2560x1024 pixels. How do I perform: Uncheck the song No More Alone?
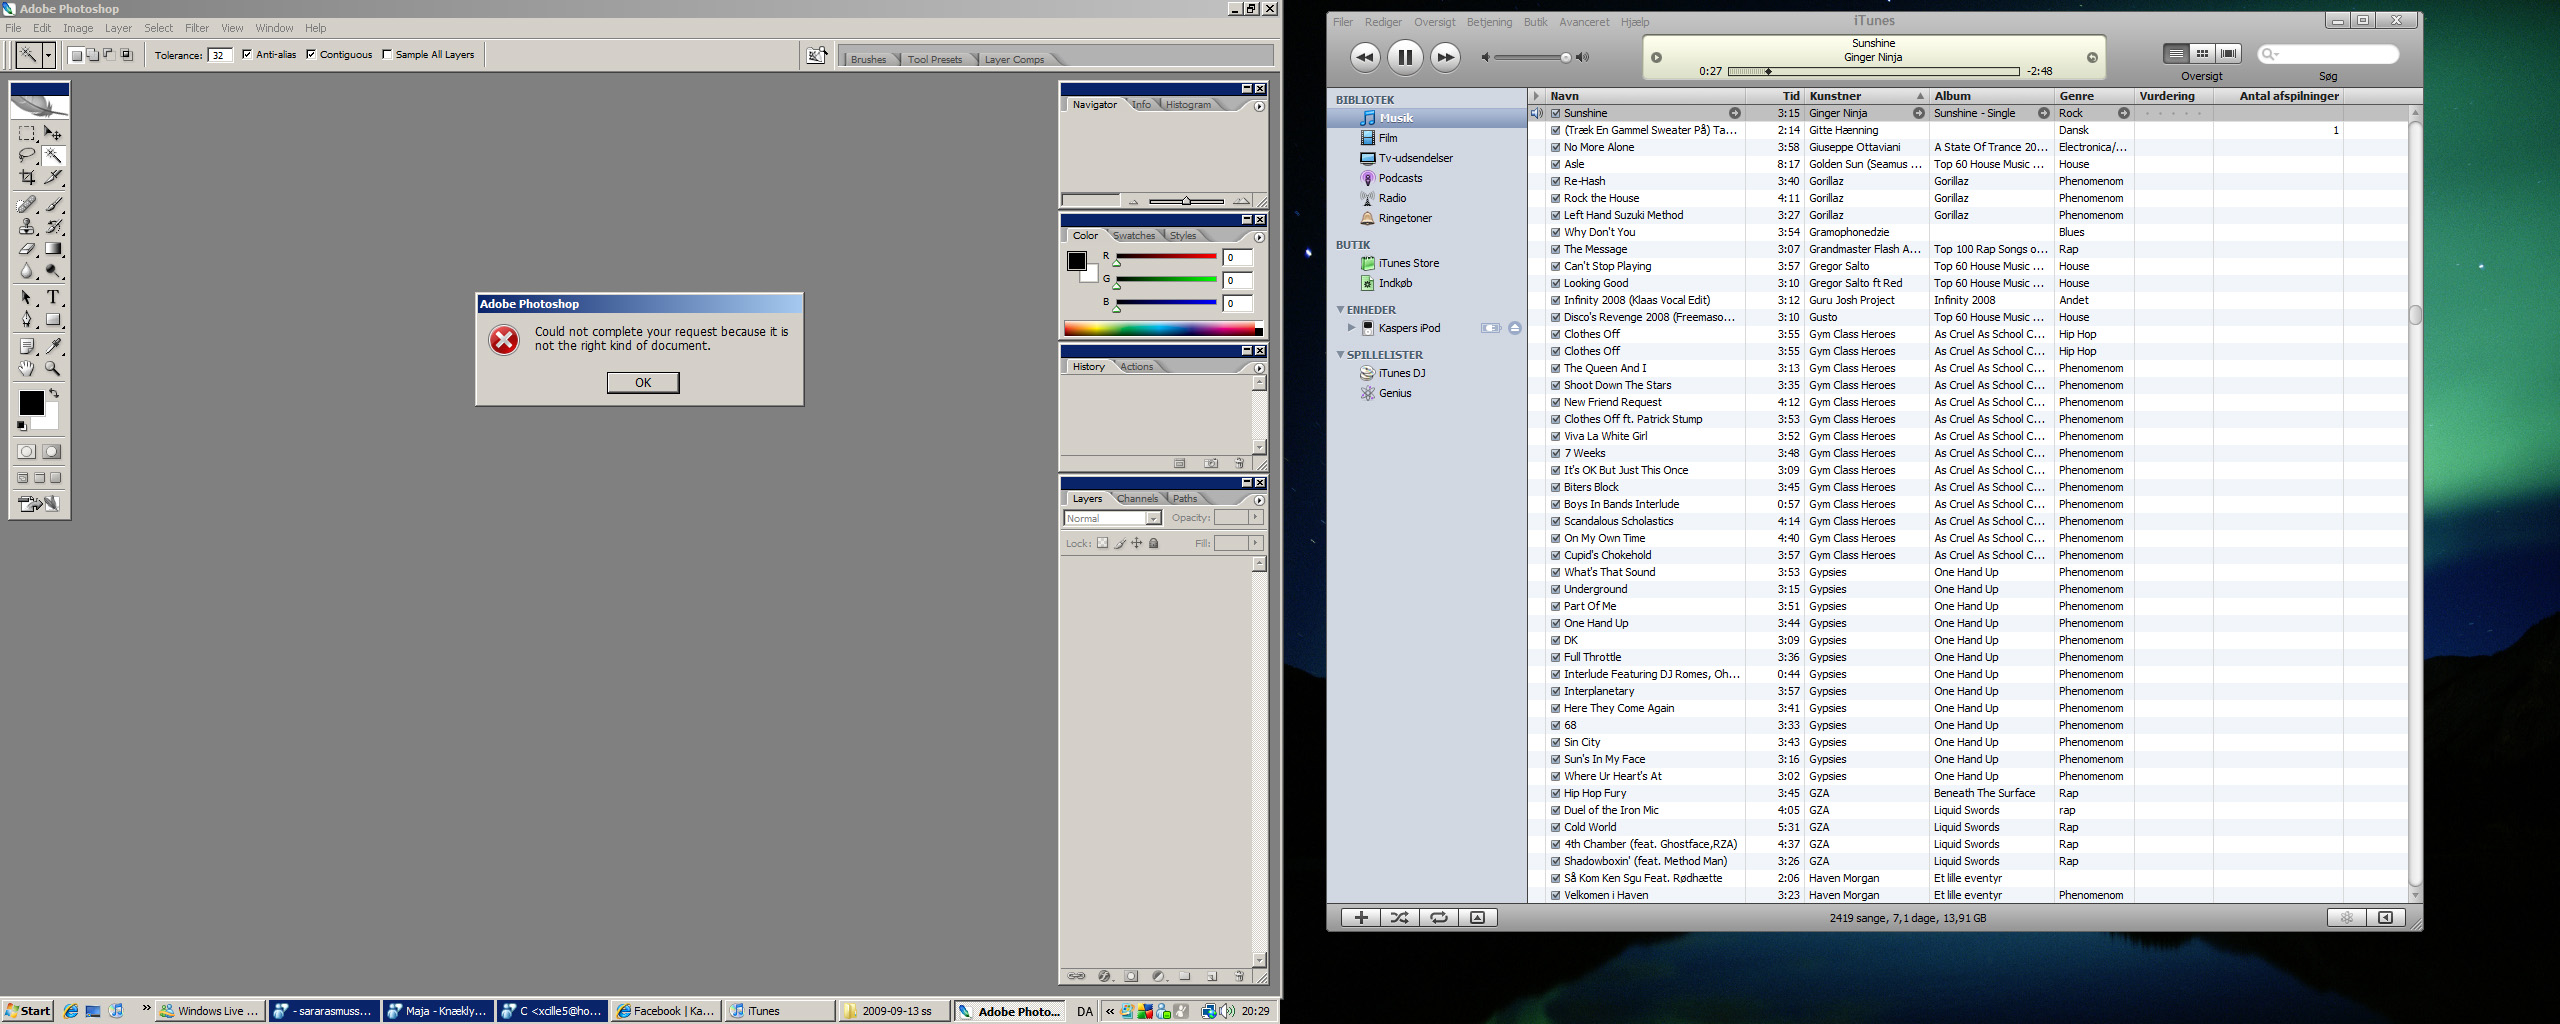pos(1555,147)
